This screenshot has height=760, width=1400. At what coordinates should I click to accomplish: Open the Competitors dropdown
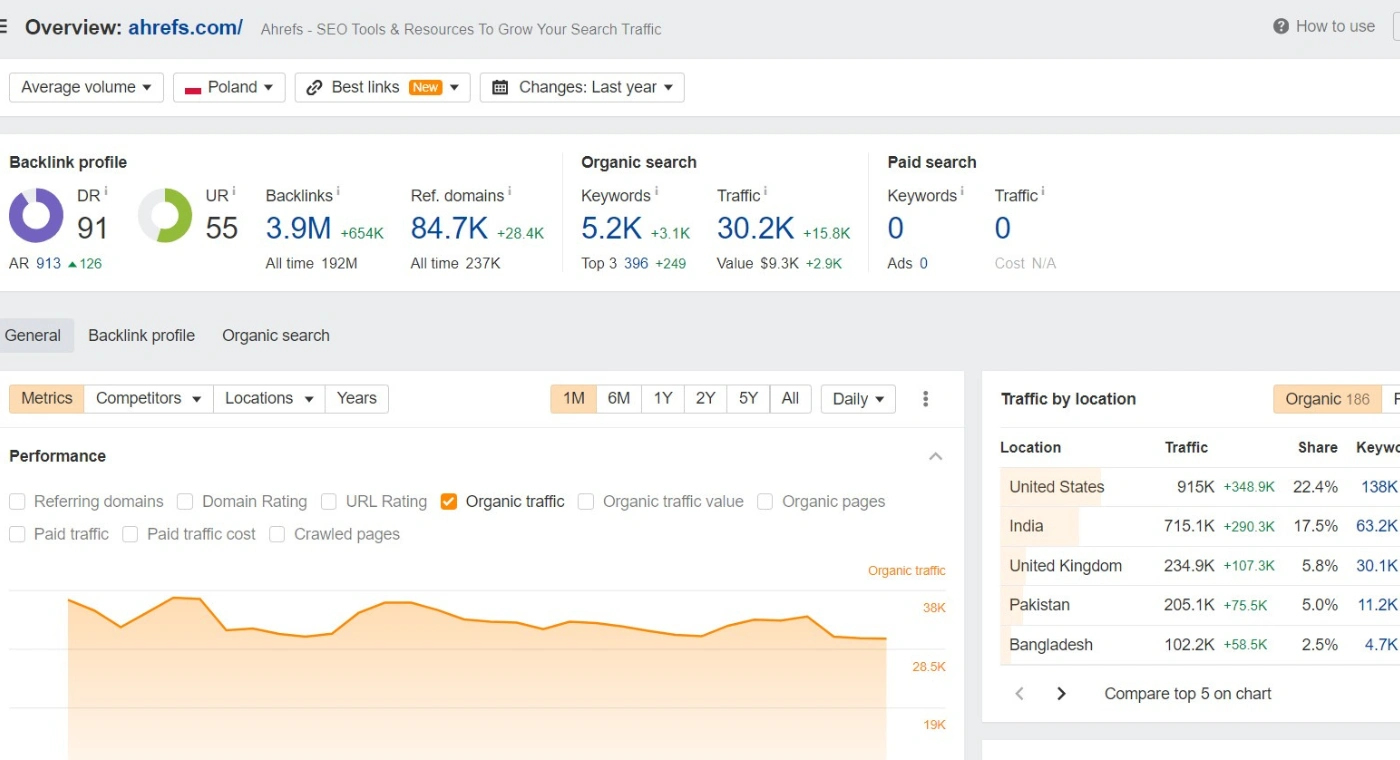point(148,399)
